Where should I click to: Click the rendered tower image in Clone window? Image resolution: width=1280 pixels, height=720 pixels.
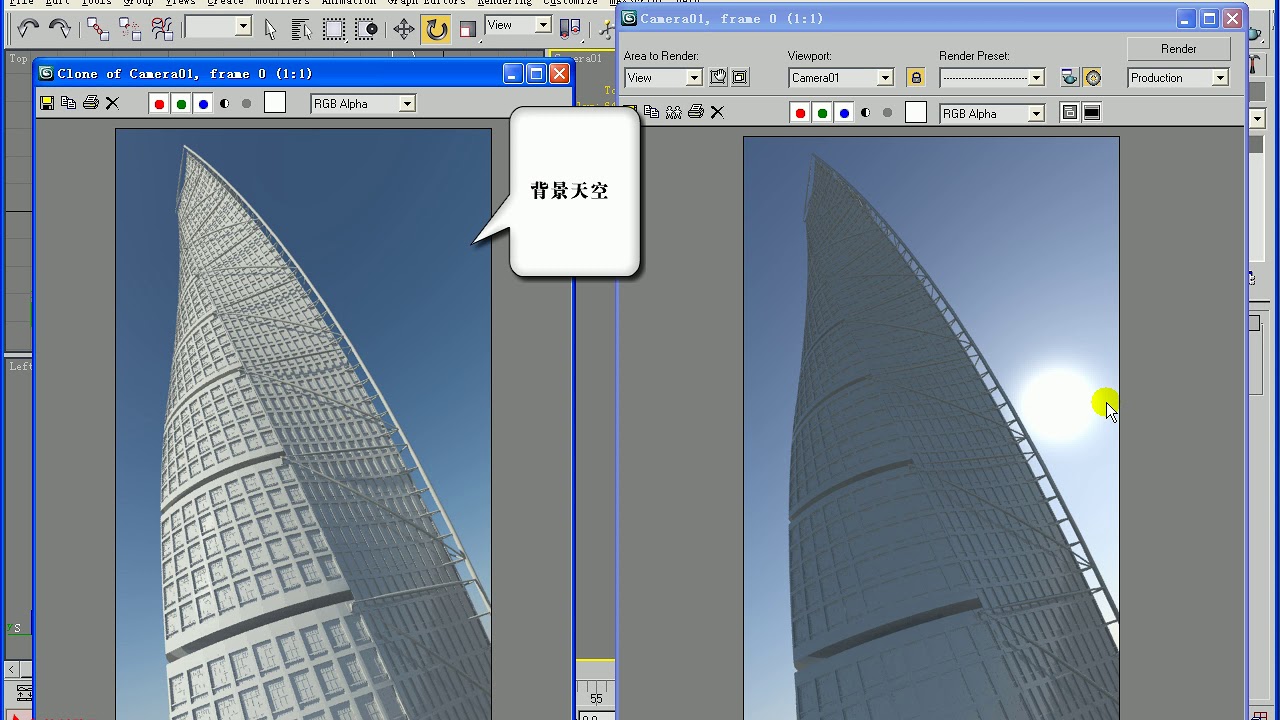[x=303, y=424]
